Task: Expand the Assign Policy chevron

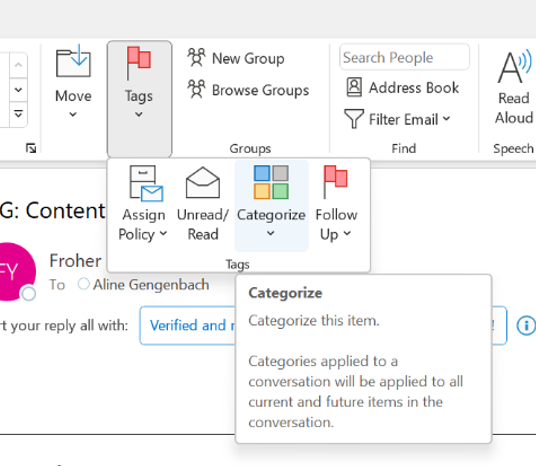Action: click(163, 234)
